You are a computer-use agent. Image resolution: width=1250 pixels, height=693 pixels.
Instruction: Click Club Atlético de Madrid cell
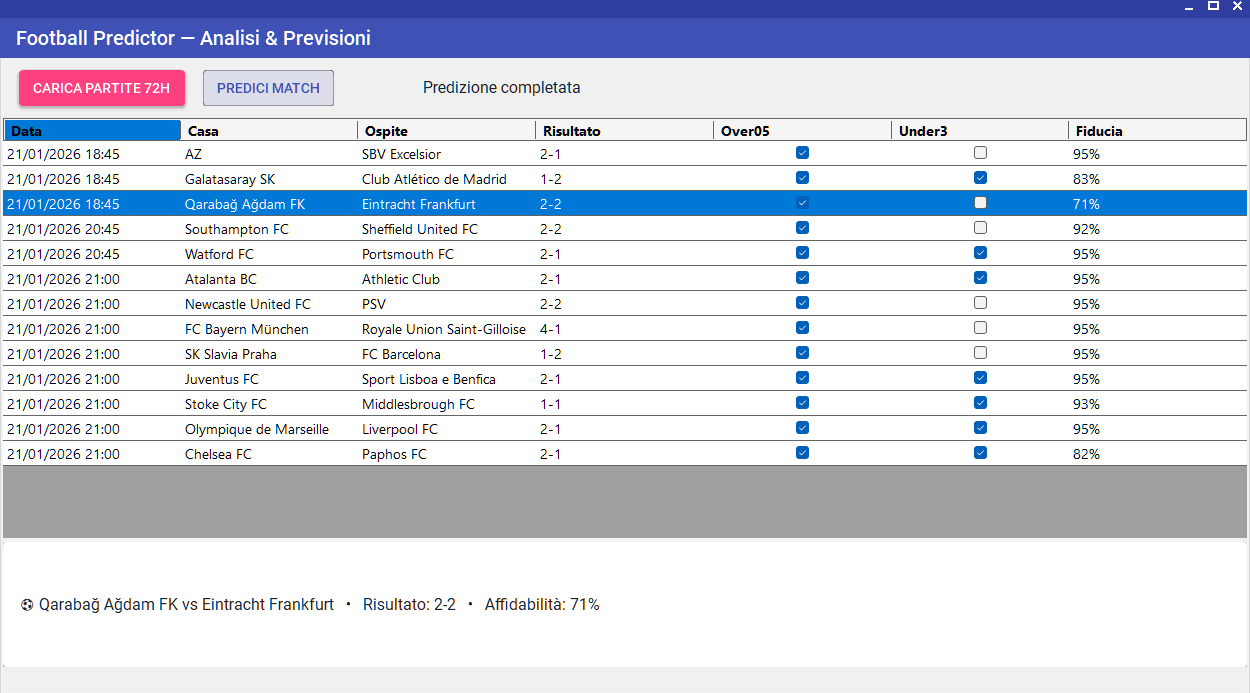pos(446,179)
